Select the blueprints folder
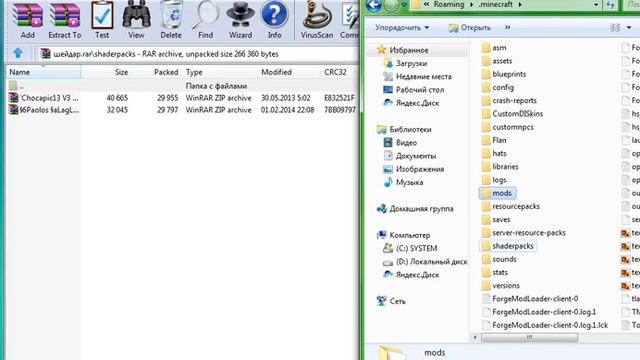Viewport: 640px width, 360px height. (x=509, y=74)
